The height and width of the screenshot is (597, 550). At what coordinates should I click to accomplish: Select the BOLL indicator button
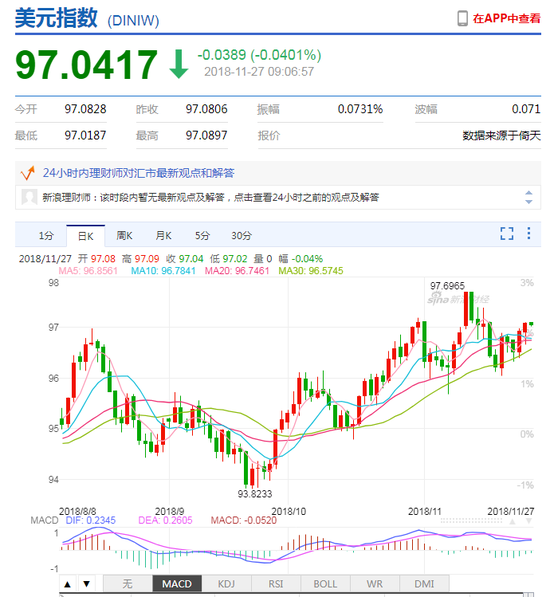325,584
